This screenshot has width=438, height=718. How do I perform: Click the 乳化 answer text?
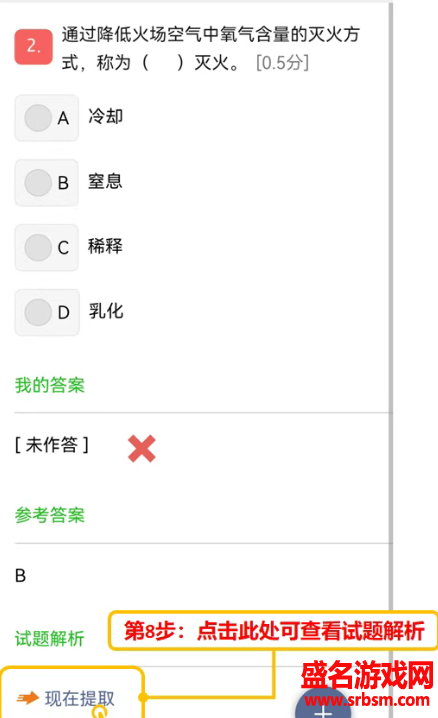(x=106, y=311)
